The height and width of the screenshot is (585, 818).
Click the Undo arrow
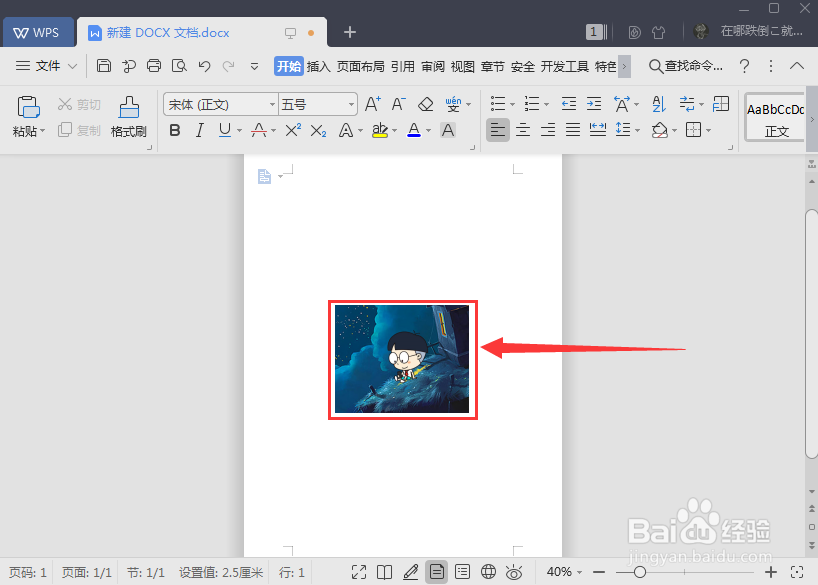(204, 66)
